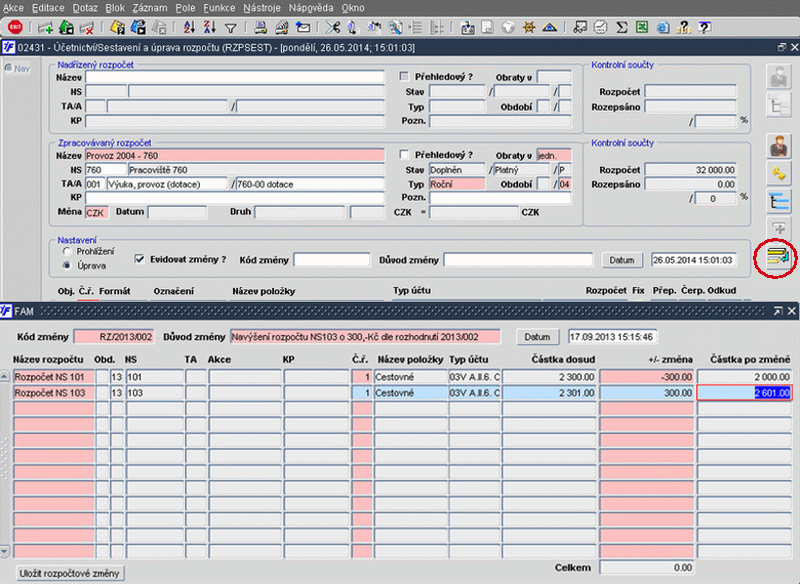The width and height of the screenshot is (800, 584).
Task: Click the Název field Provoz 2004 - 760
Action: click(235, 155)
